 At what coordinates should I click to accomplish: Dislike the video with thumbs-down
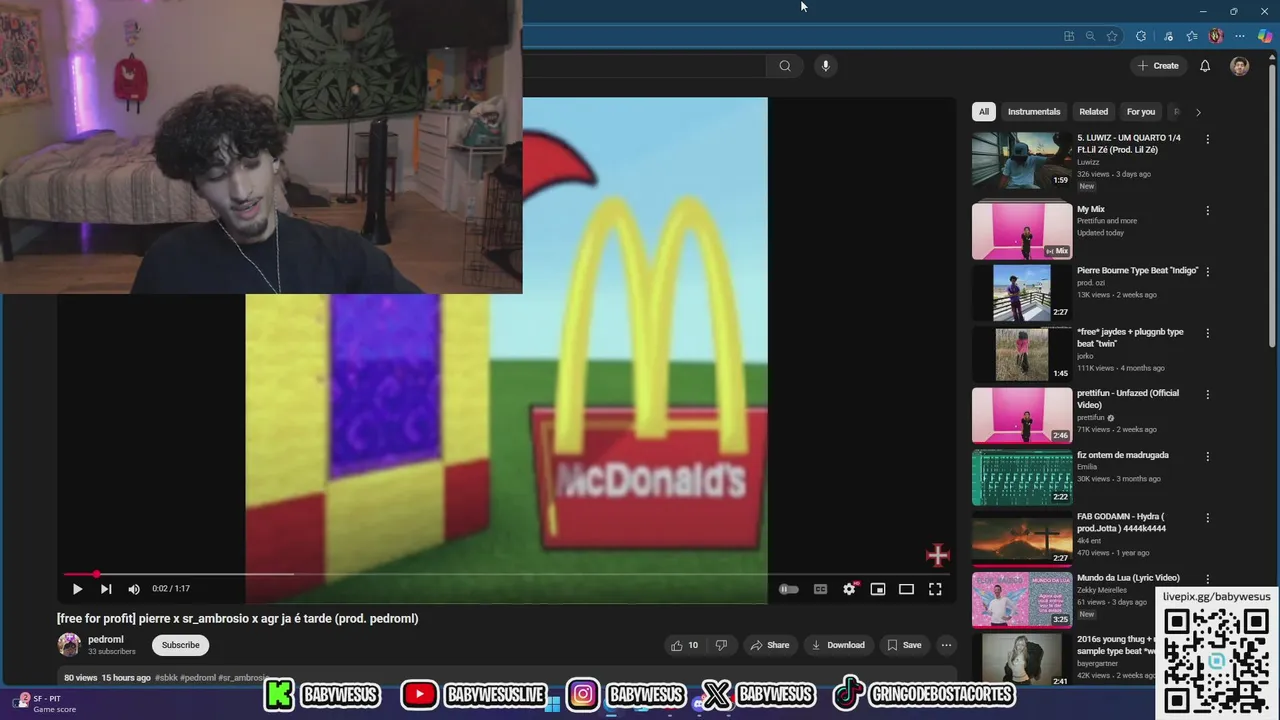click(x=721, y=645)
